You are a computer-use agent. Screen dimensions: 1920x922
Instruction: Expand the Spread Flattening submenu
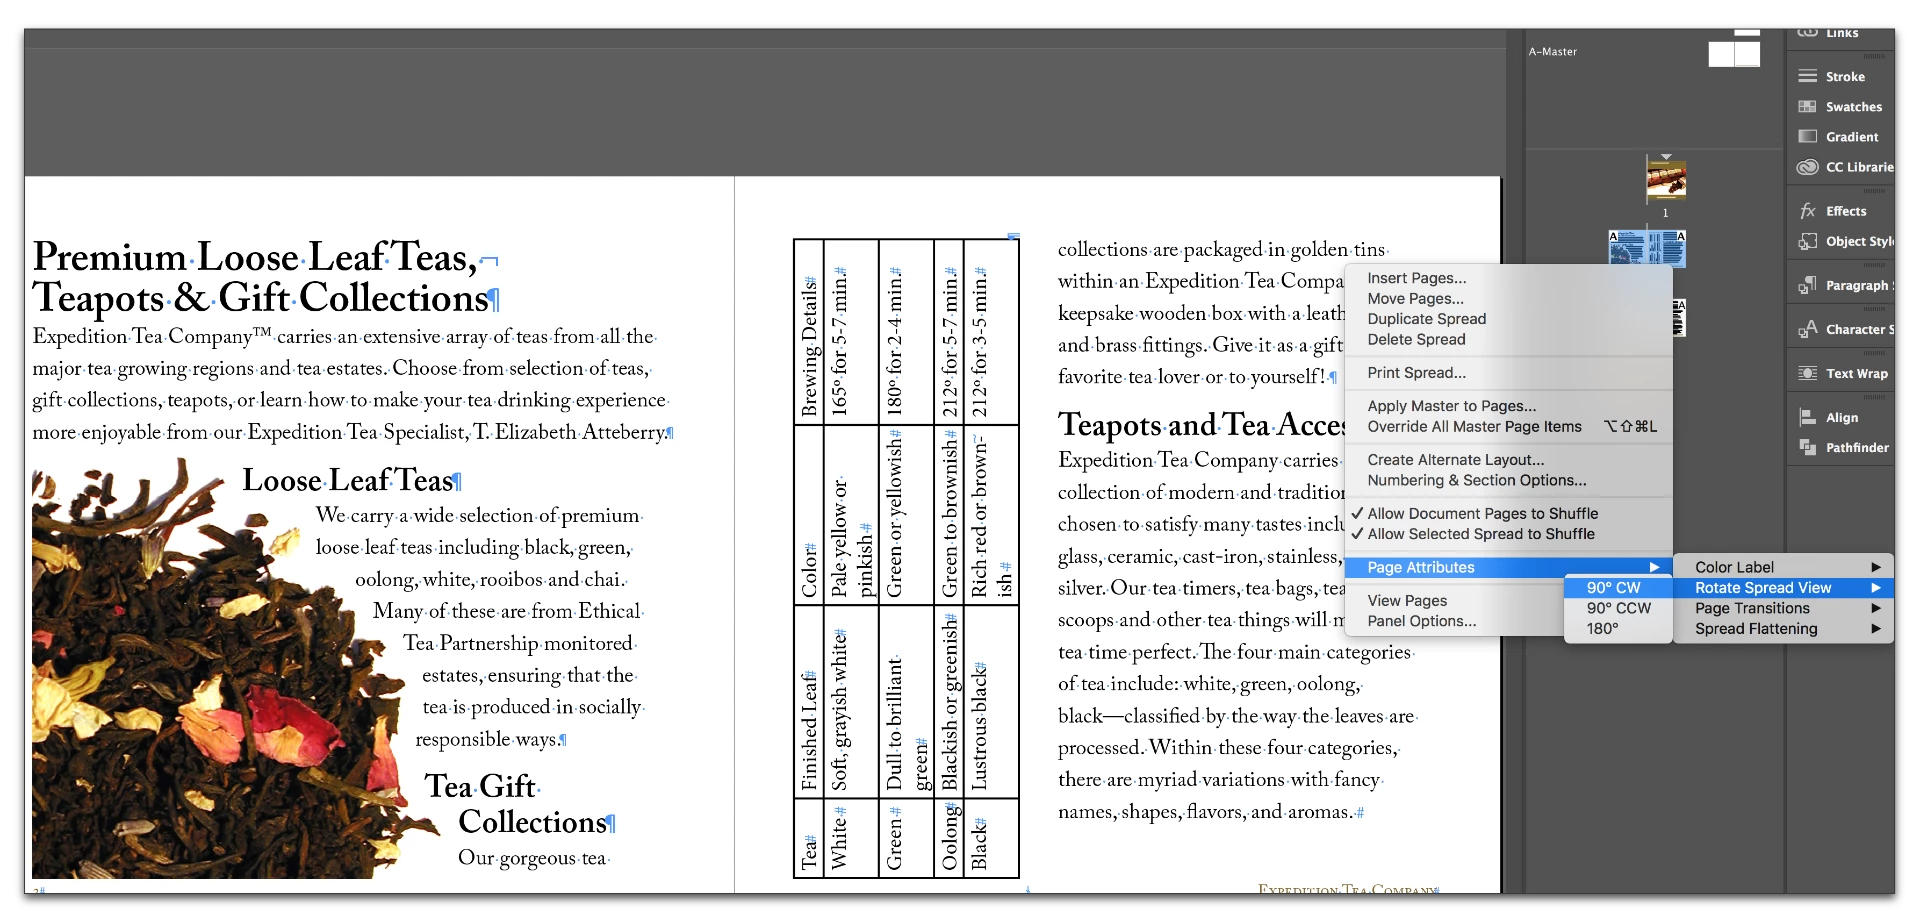point(1783,629)
